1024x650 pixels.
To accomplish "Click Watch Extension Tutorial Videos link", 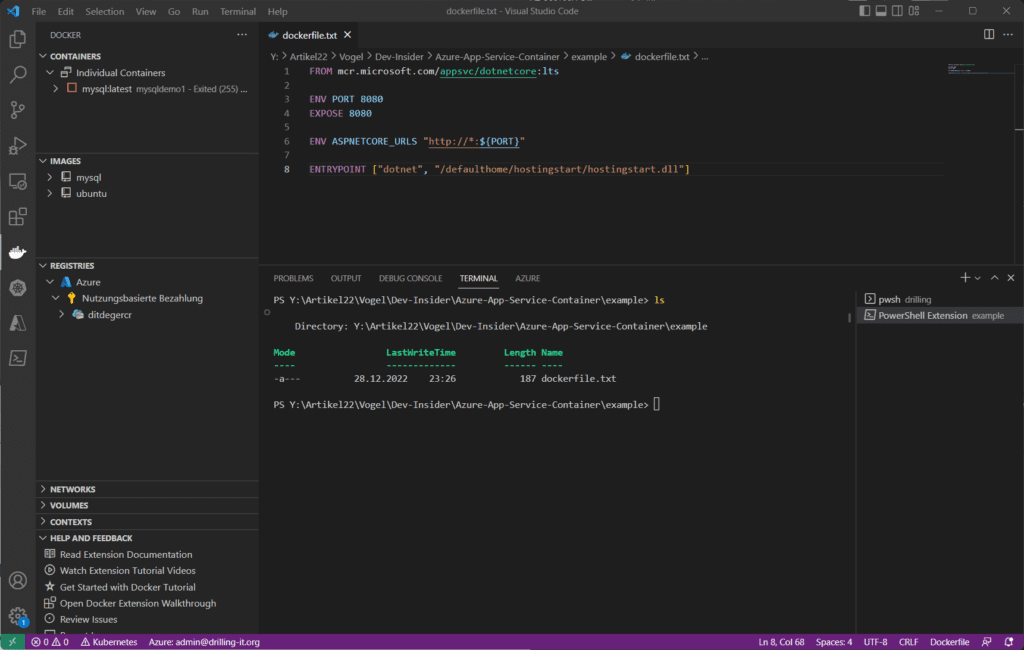I will tap(127, 571).
